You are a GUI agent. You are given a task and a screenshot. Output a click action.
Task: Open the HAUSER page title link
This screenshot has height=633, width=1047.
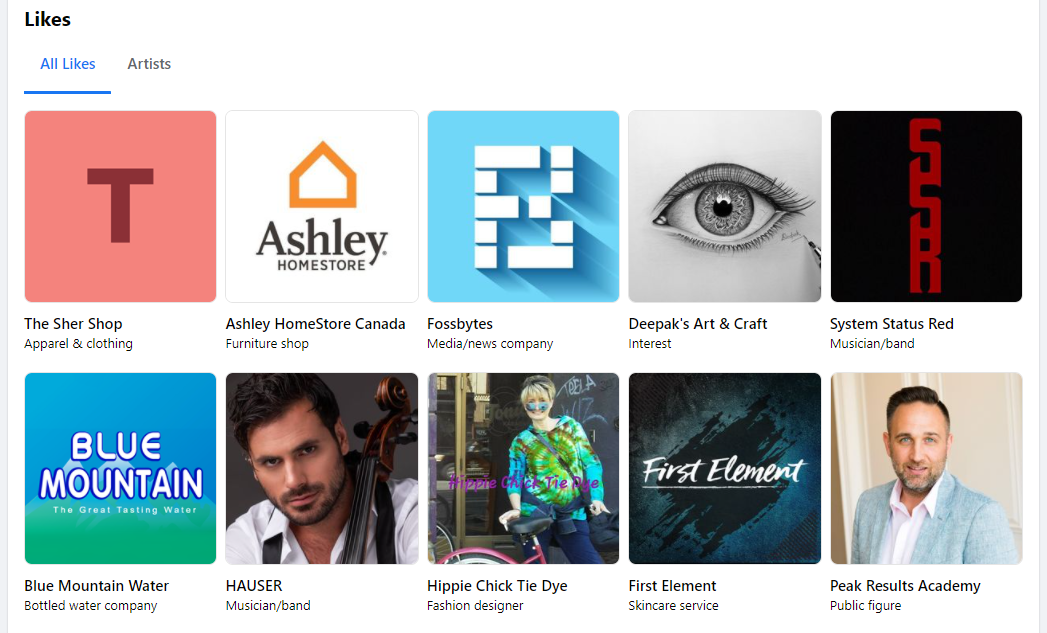coord(254,586)
